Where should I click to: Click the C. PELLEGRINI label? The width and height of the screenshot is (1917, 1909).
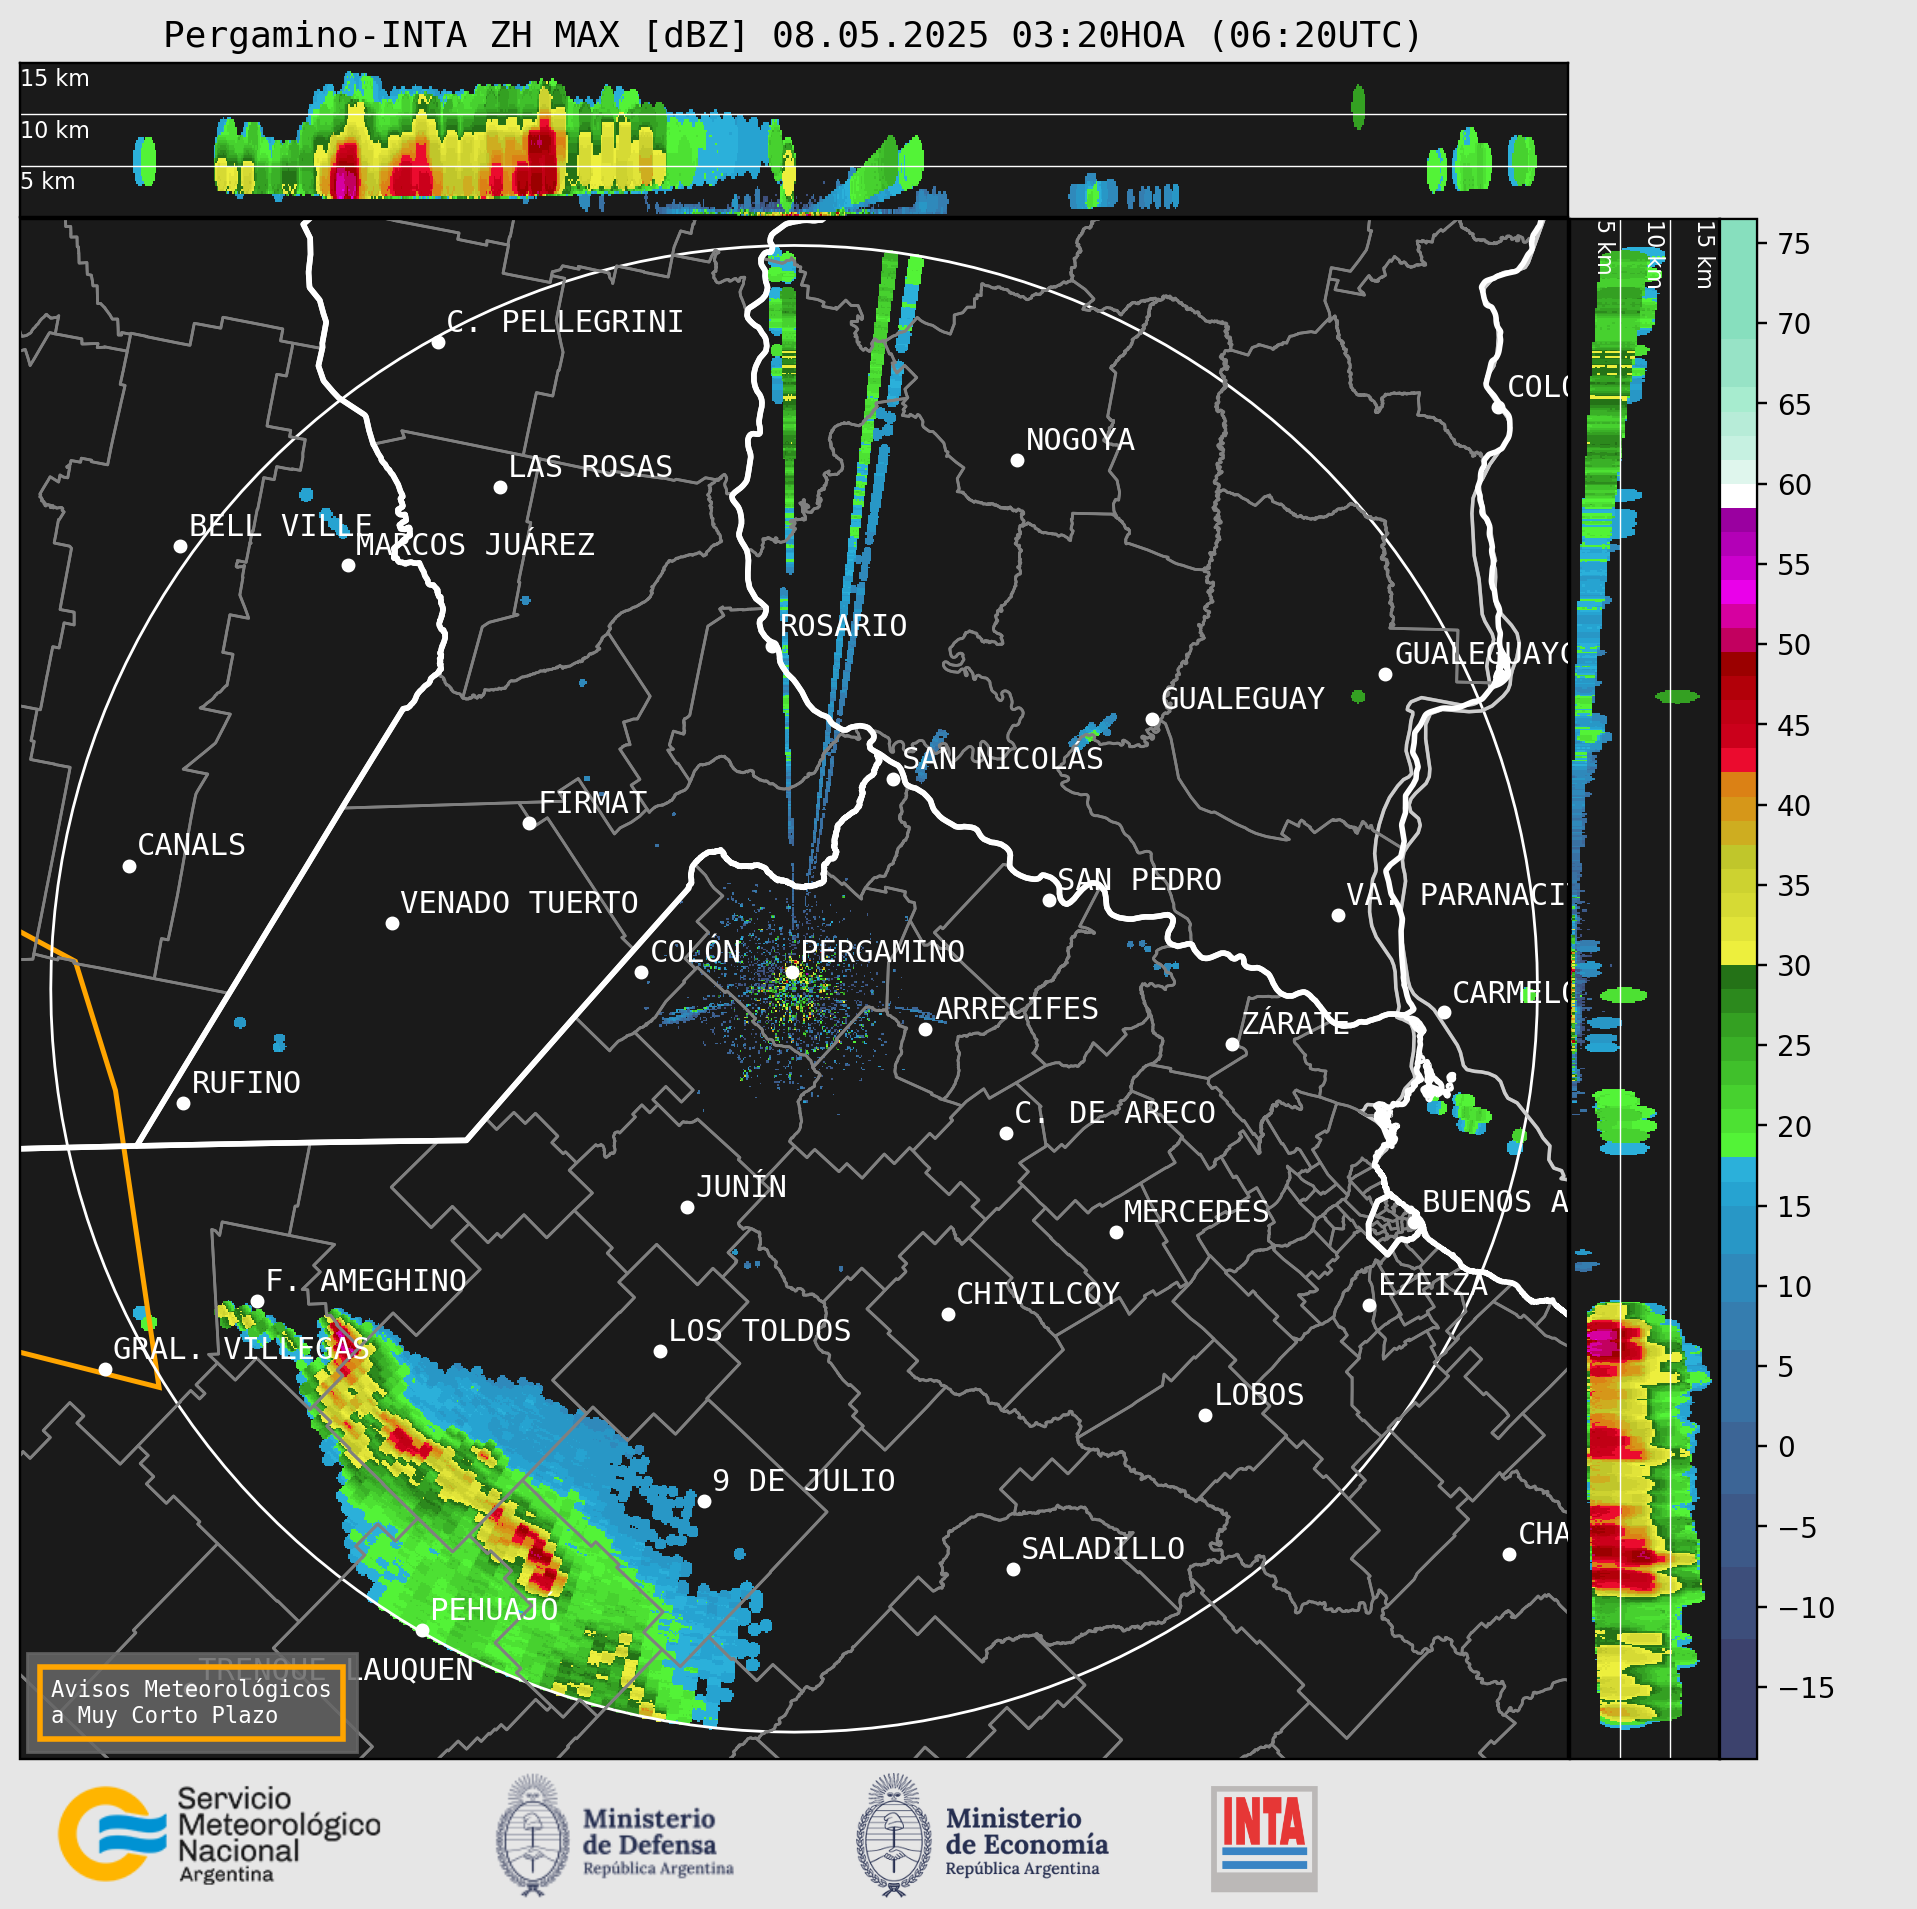(x=565, y=321)
